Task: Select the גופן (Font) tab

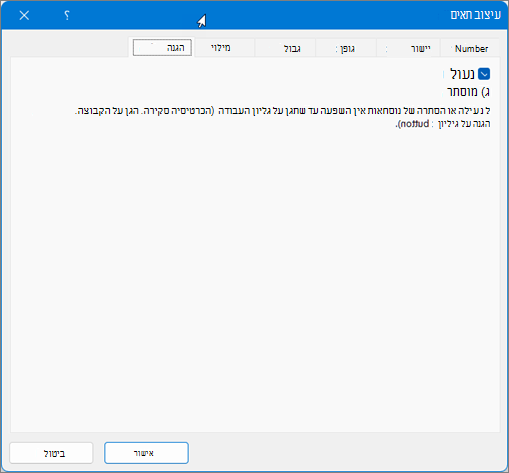Action: pyautogui.click(x=347, y=49)
